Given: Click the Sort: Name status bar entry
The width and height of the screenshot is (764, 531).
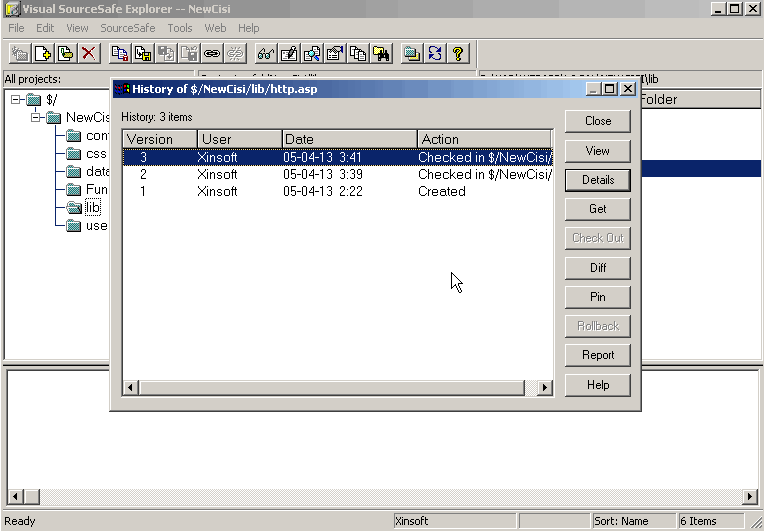Looking at the screenshot, I should click(633, 521).
